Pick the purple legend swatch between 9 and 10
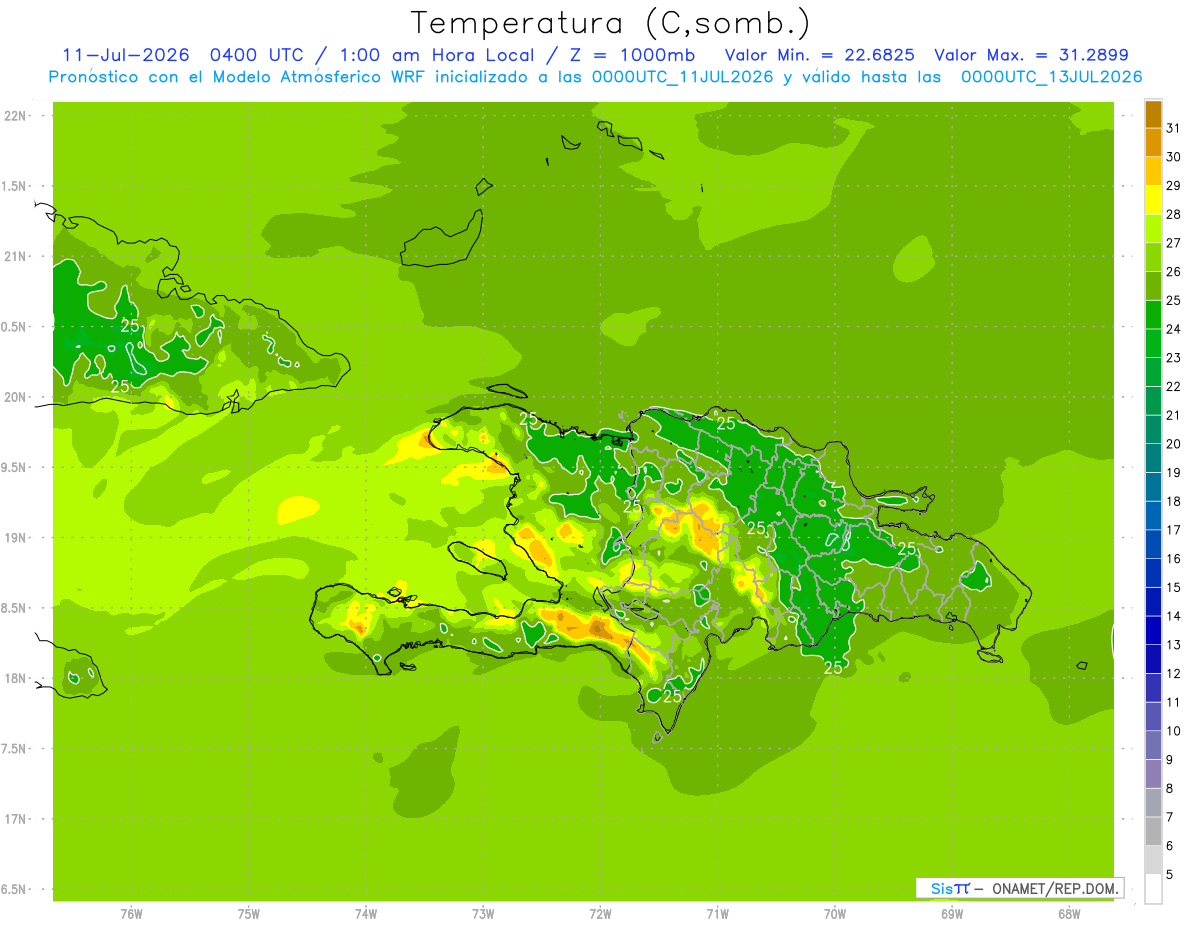 (1153, 745)
